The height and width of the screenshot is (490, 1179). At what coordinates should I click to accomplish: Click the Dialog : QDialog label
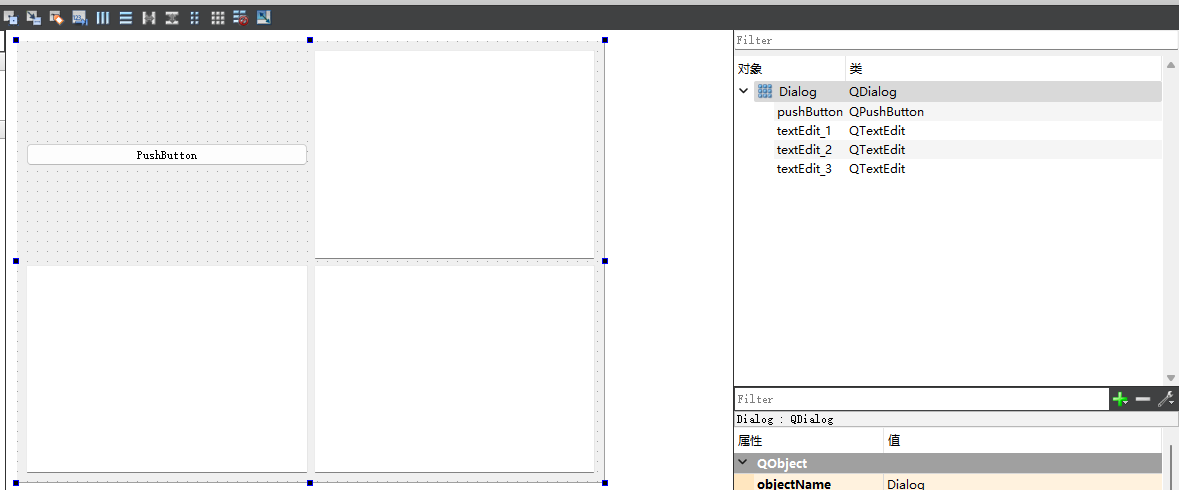pyautogui.click(x=785, y=419)
